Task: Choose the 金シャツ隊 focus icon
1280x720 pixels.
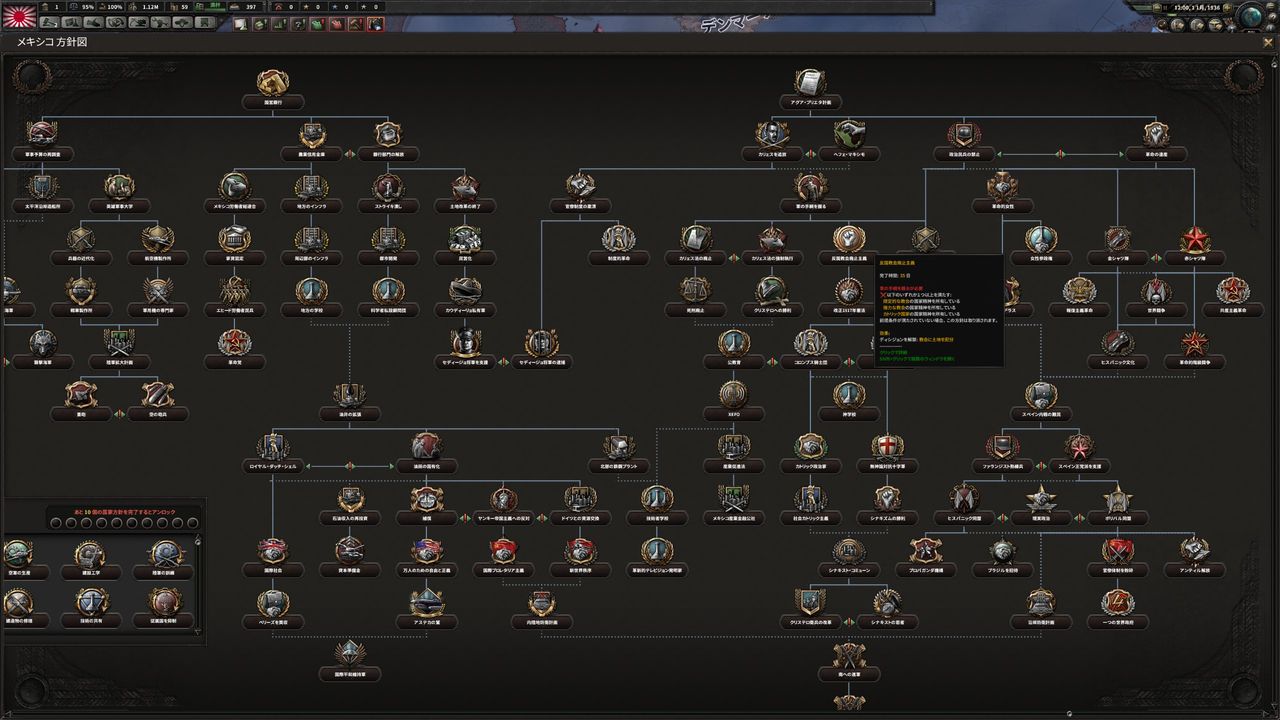Action: 1118,238
